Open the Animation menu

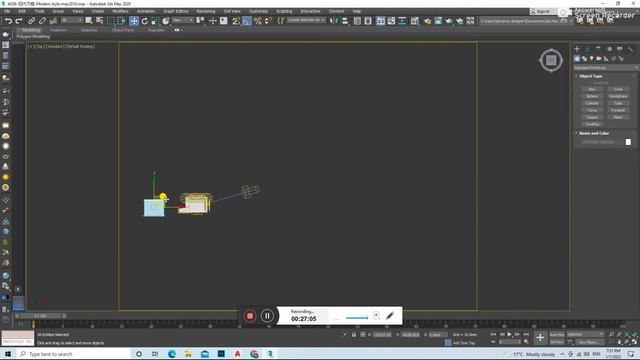pyautogui.click(x=146, y=11)
